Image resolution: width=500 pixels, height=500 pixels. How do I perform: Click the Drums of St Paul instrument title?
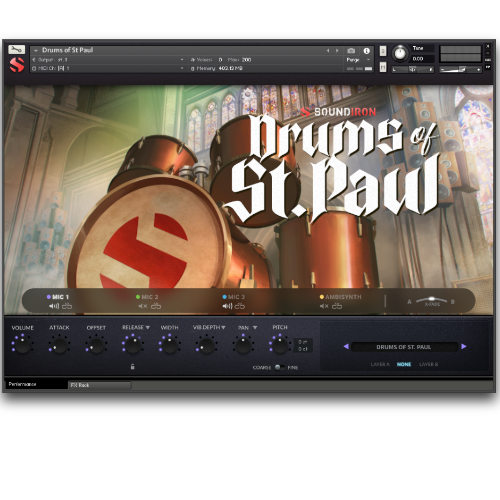point(68,50)
